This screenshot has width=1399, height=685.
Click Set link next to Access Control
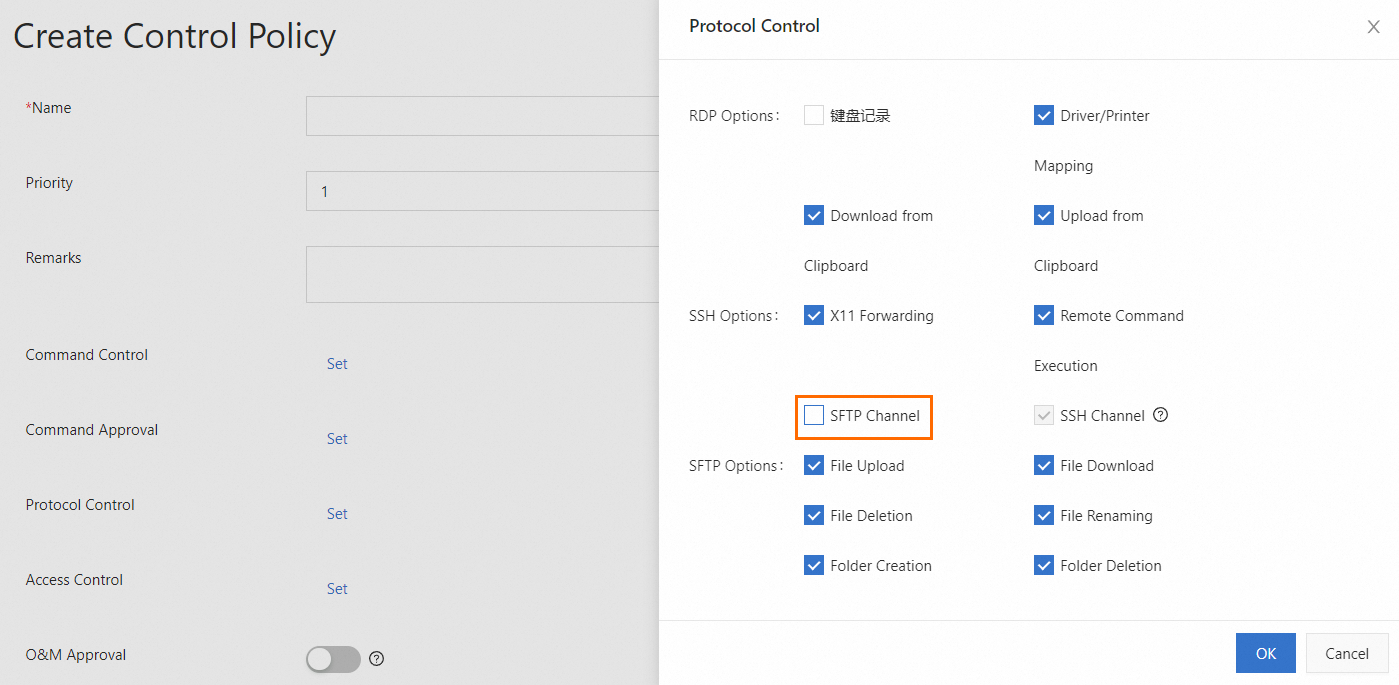click(x=337, y=589)
